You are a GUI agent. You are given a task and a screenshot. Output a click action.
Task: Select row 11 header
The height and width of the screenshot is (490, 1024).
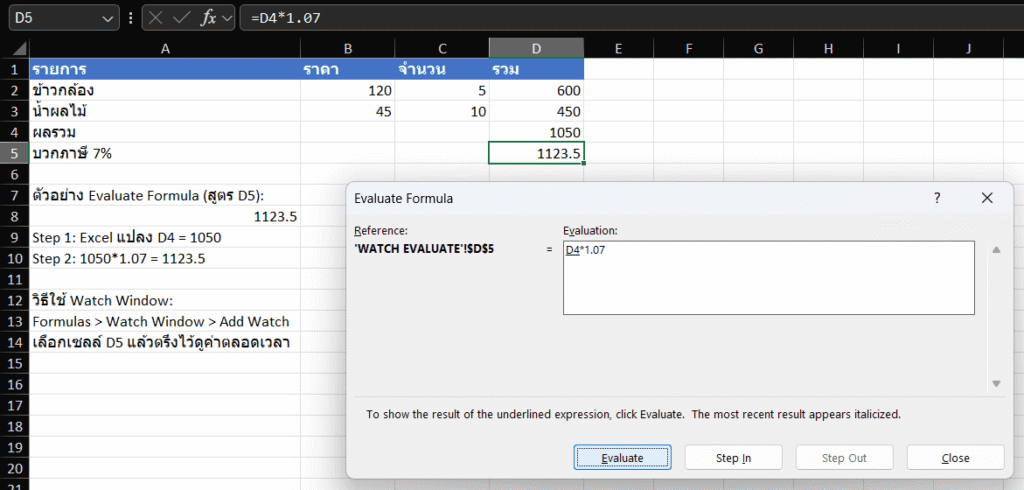14,280
